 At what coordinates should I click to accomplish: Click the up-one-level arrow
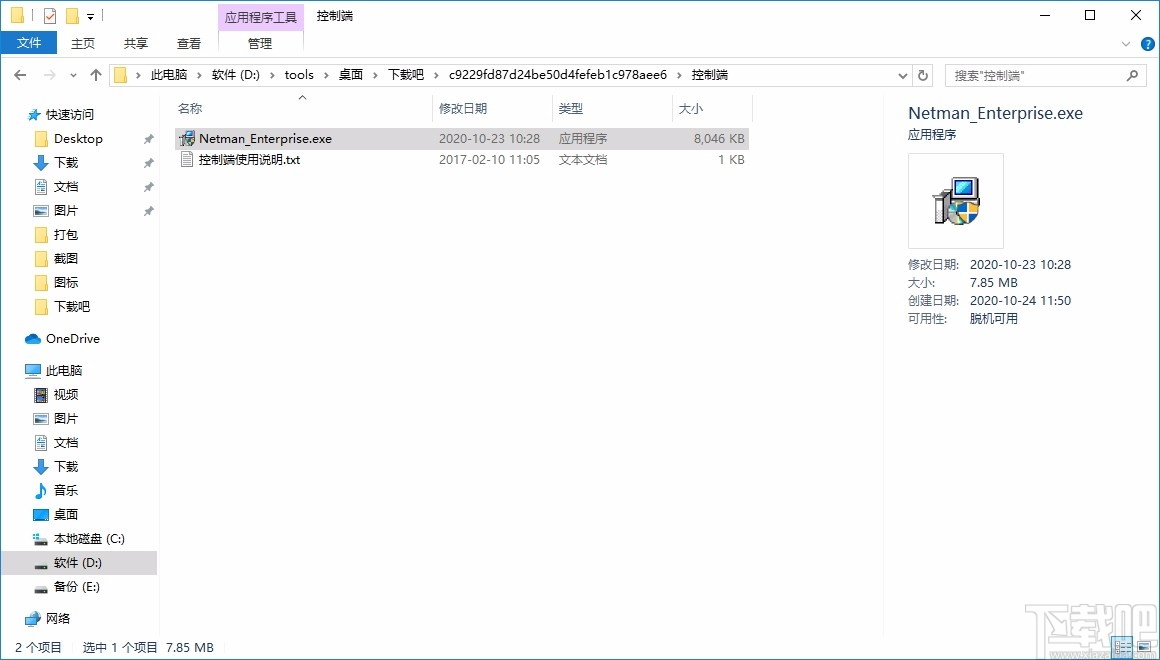(x=95, y=74)
